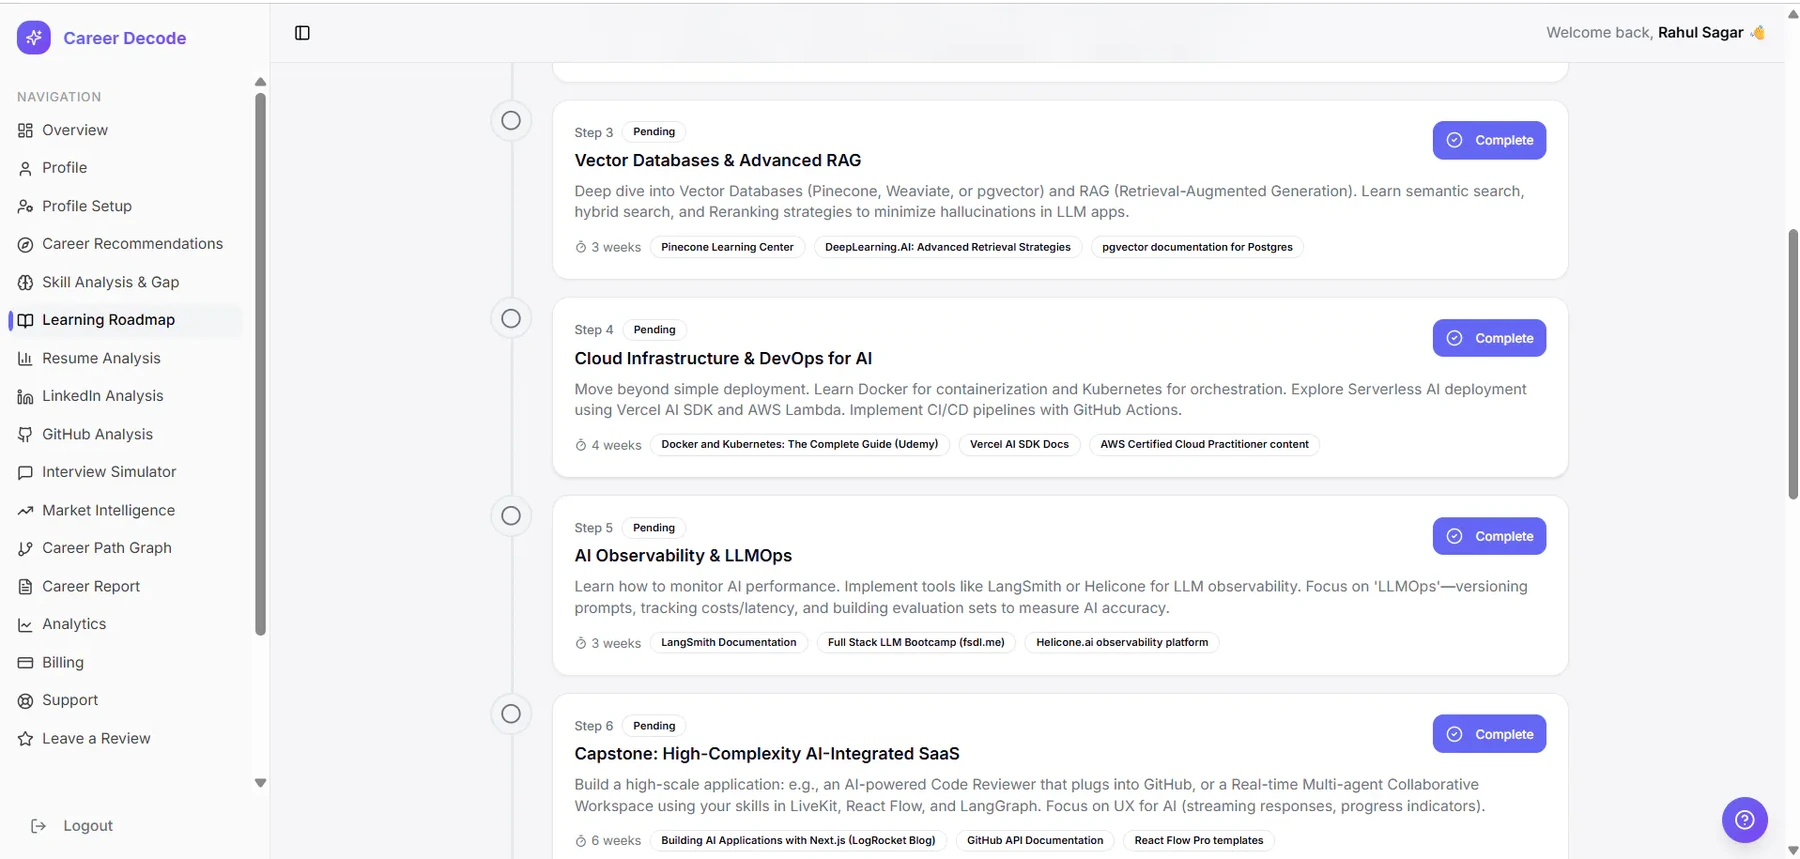Open the help question mark button
This screenshot has width=1800, height=859.
point(1744,820)
